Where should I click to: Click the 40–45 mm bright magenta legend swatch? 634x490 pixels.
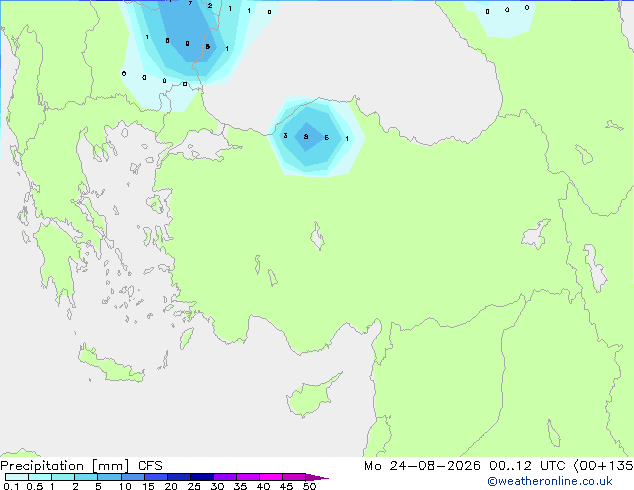[x=271, y=477]
